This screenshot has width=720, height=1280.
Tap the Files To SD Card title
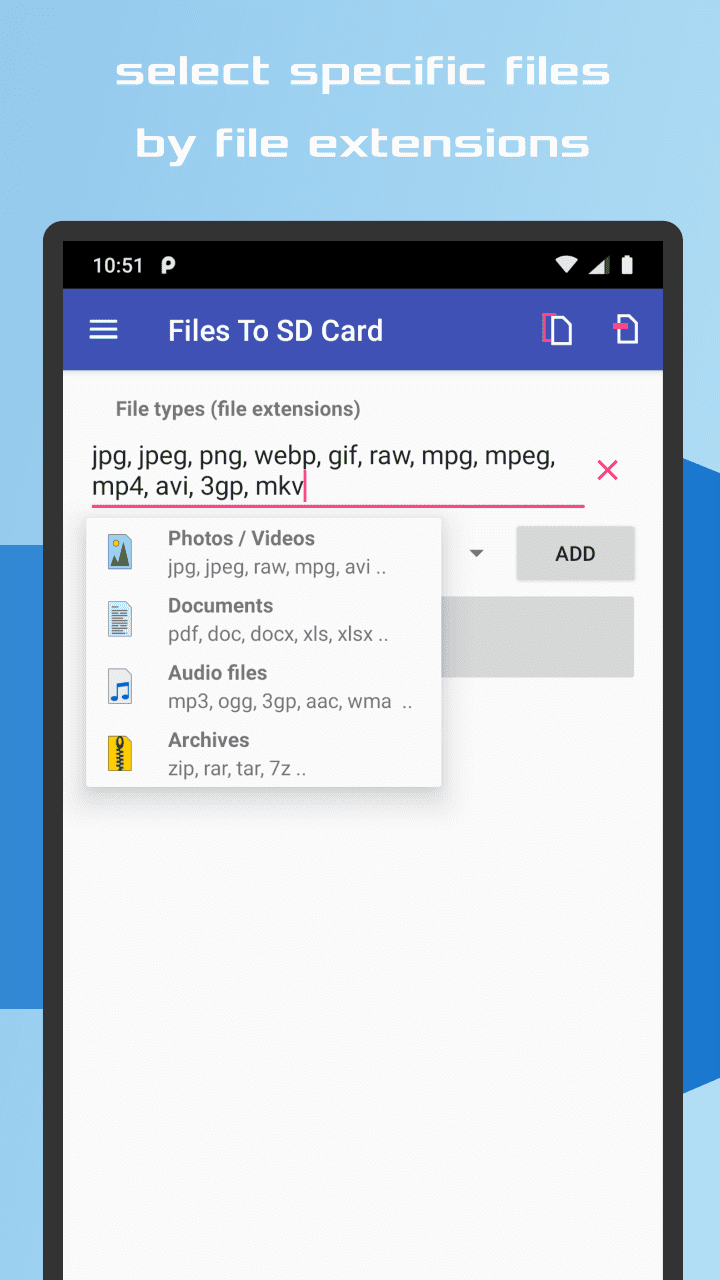point(275,331)
